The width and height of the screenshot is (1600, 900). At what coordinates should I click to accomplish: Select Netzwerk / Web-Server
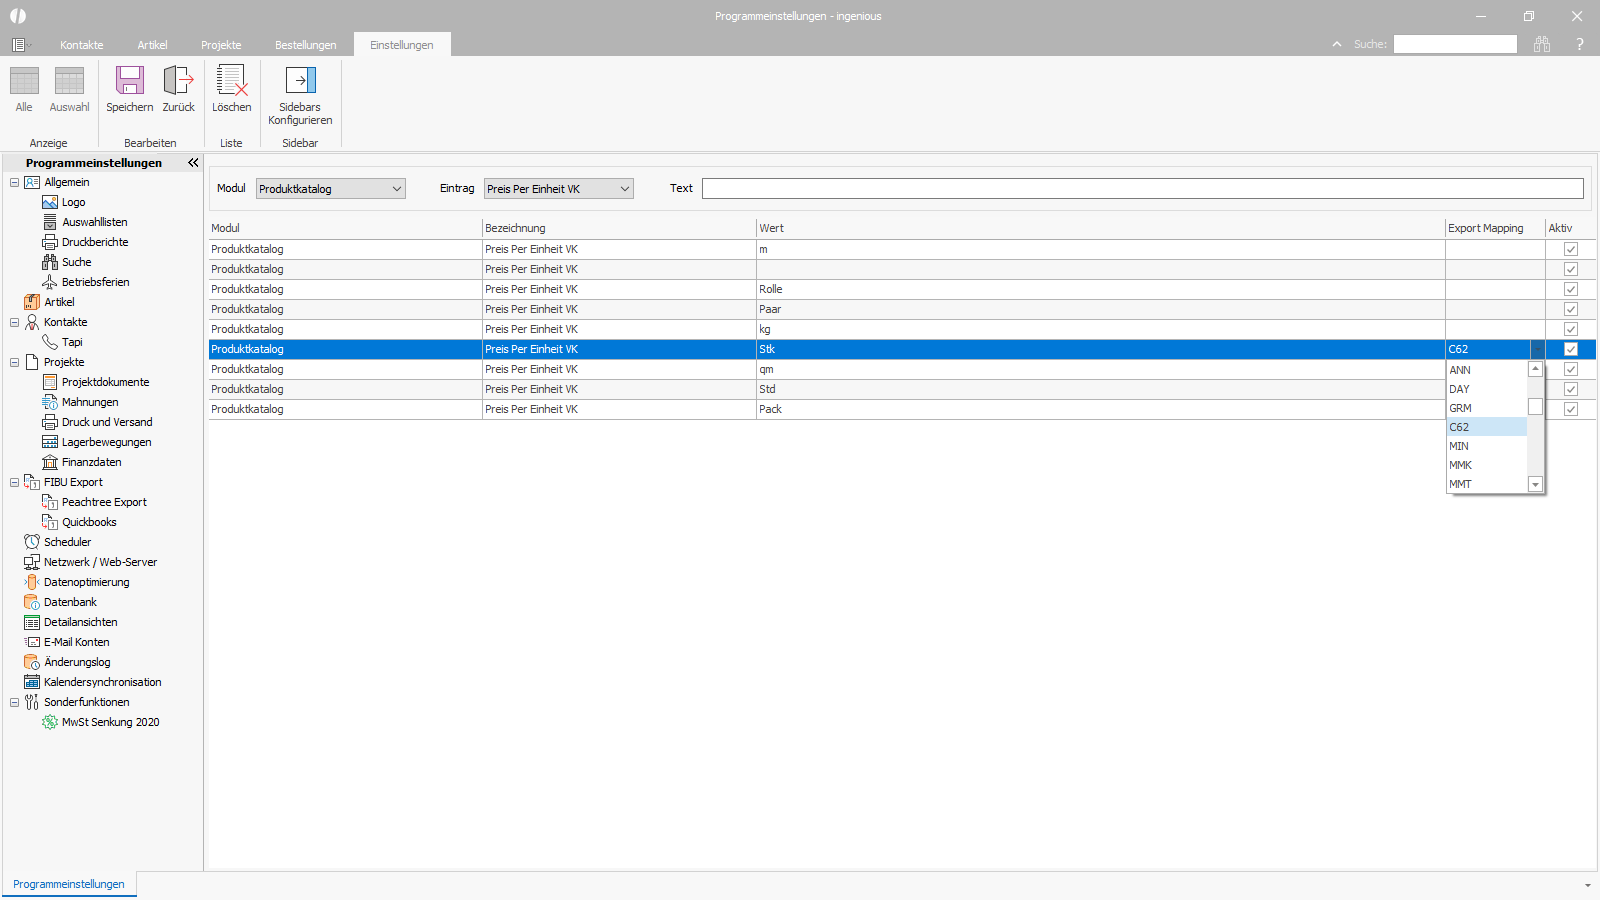[x=100, y=562]
